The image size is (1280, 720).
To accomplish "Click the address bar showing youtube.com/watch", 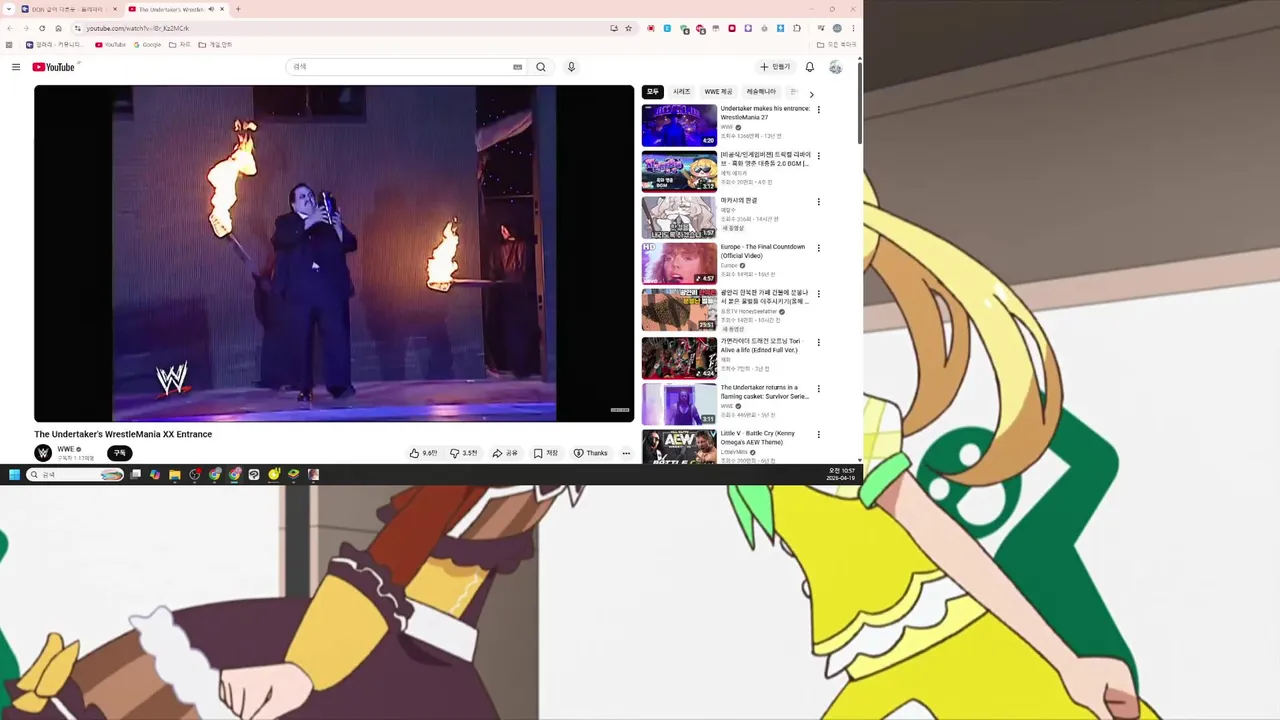I will 340,28.
